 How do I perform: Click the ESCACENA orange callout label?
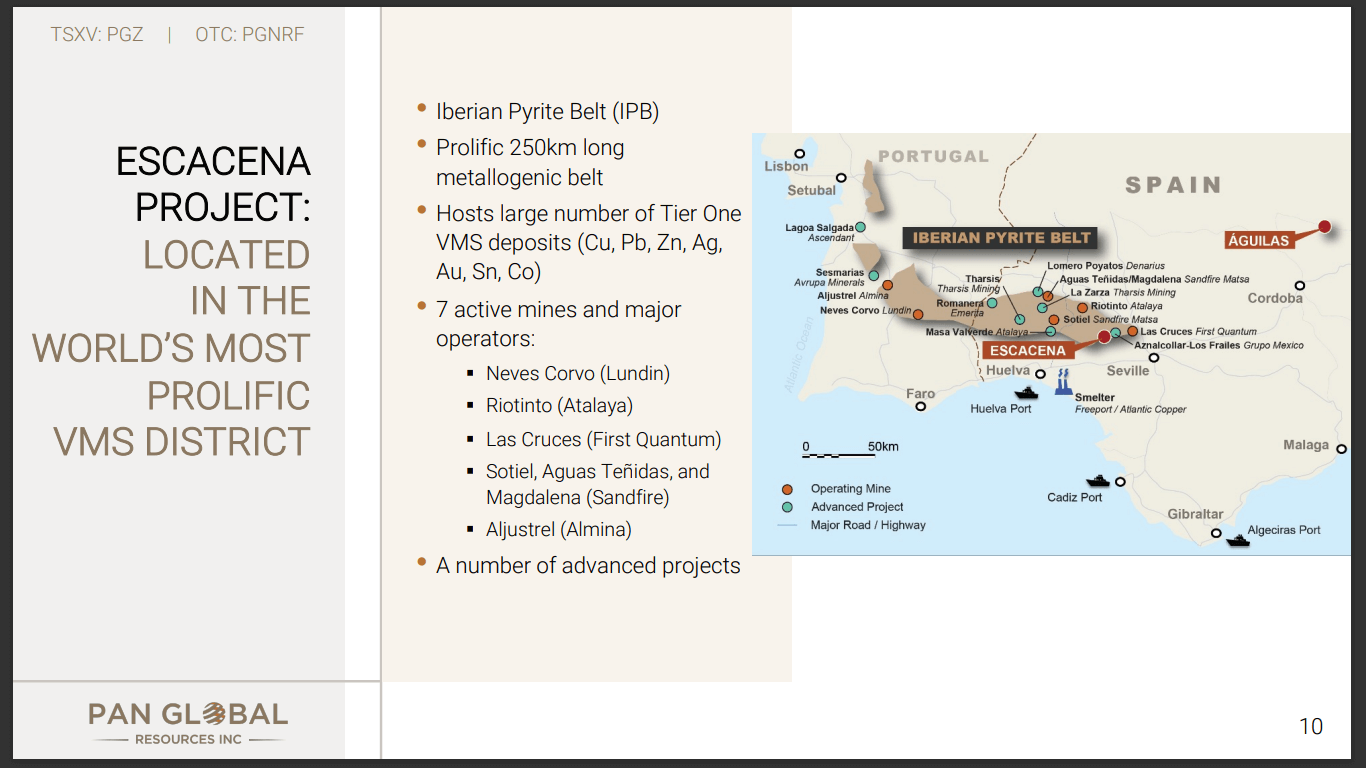[x=1028, y=351]
